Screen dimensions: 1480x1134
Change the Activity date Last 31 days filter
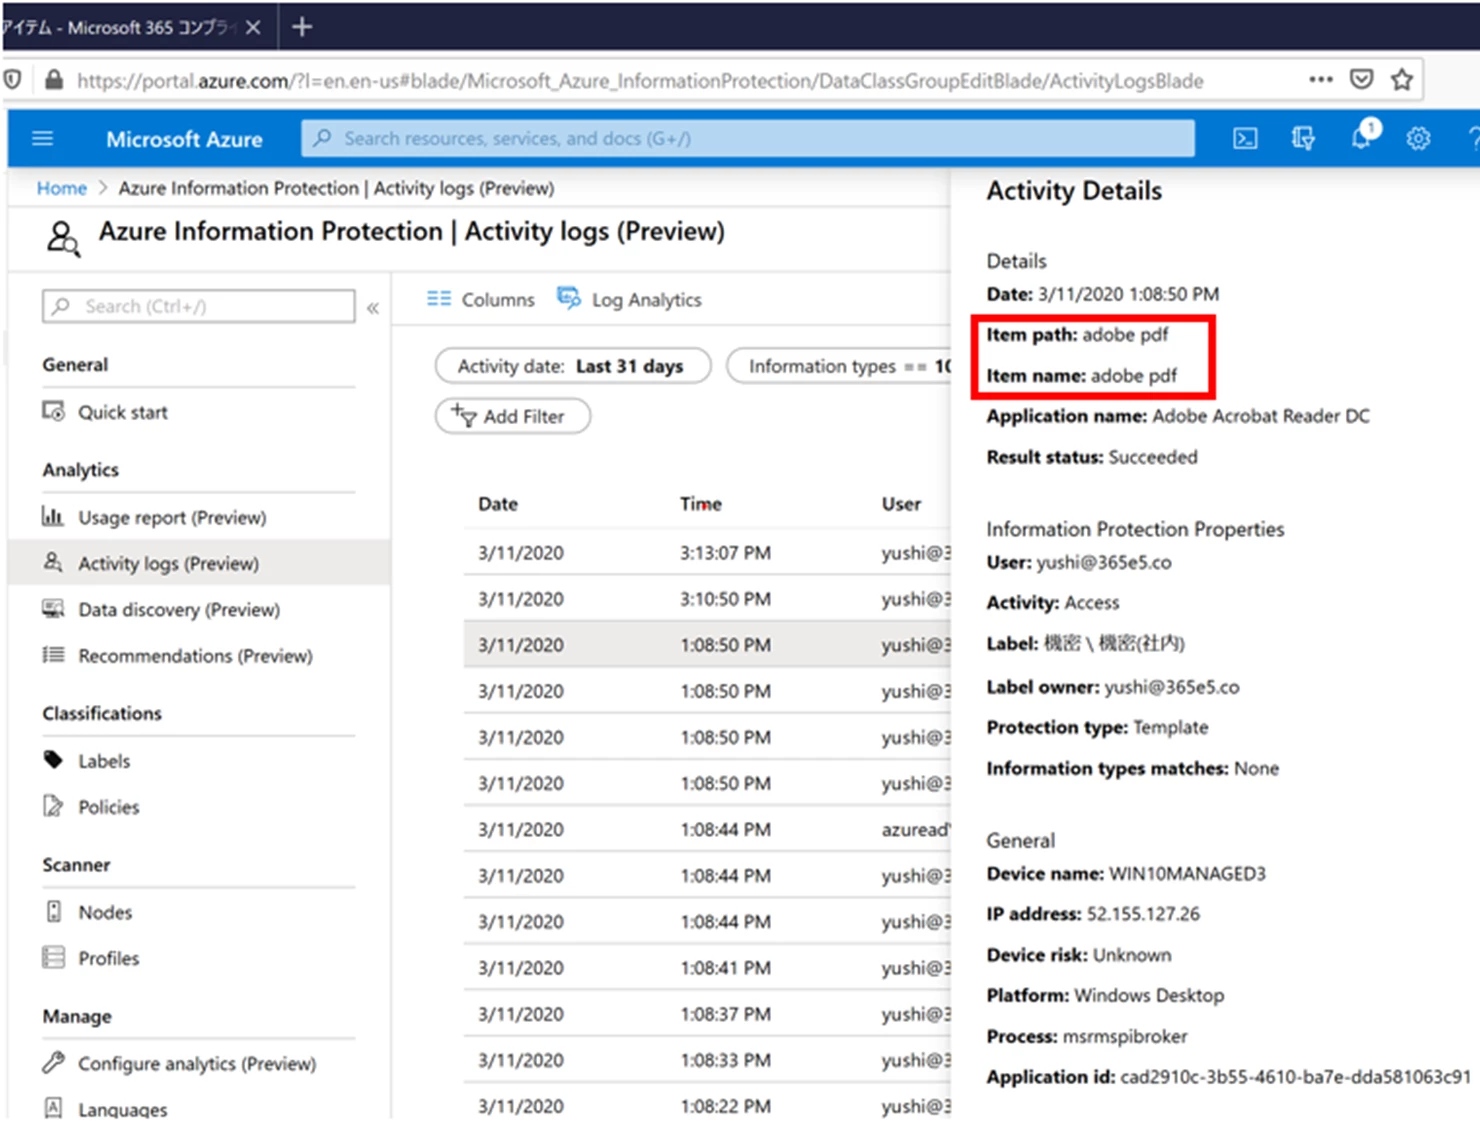(573, 366)
